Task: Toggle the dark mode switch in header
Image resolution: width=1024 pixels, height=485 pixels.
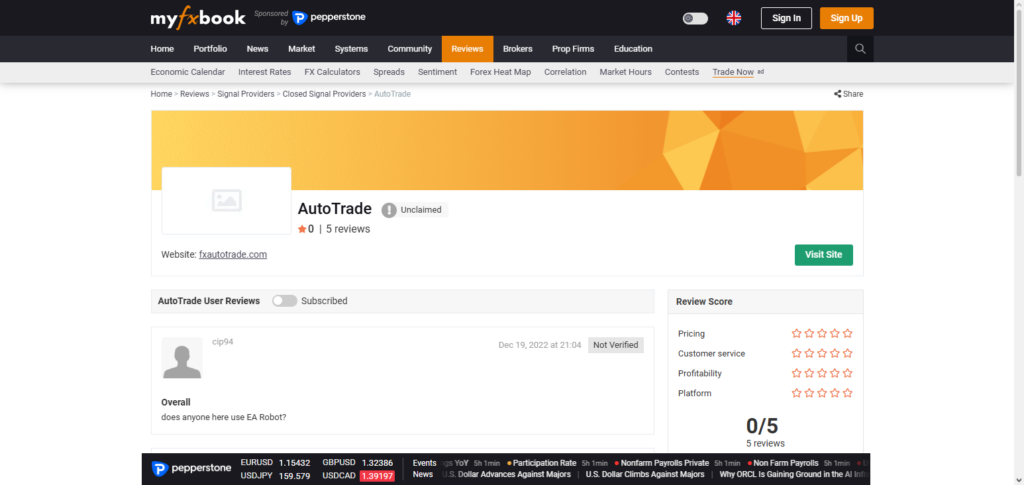Action: pos(695,18)
